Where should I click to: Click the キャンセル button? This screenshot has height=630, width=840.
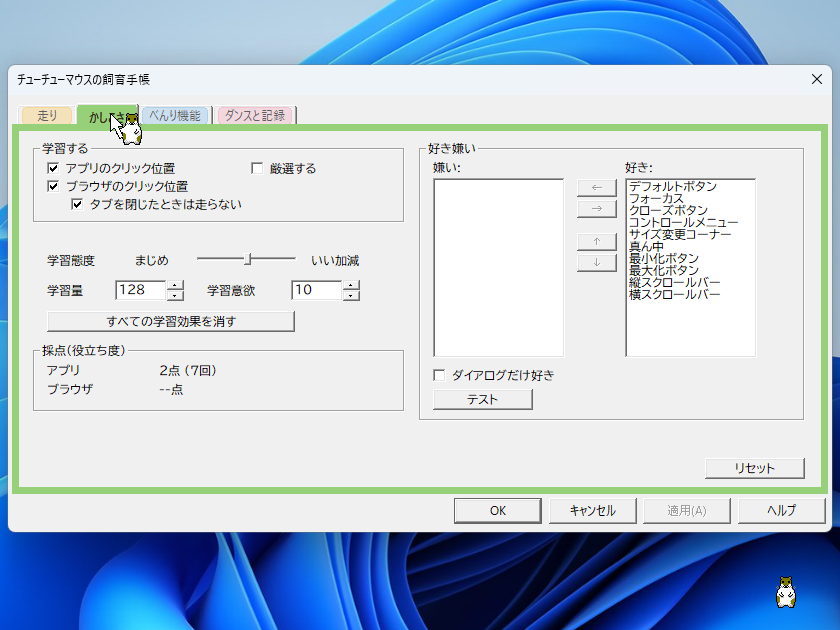coord(592,511)
